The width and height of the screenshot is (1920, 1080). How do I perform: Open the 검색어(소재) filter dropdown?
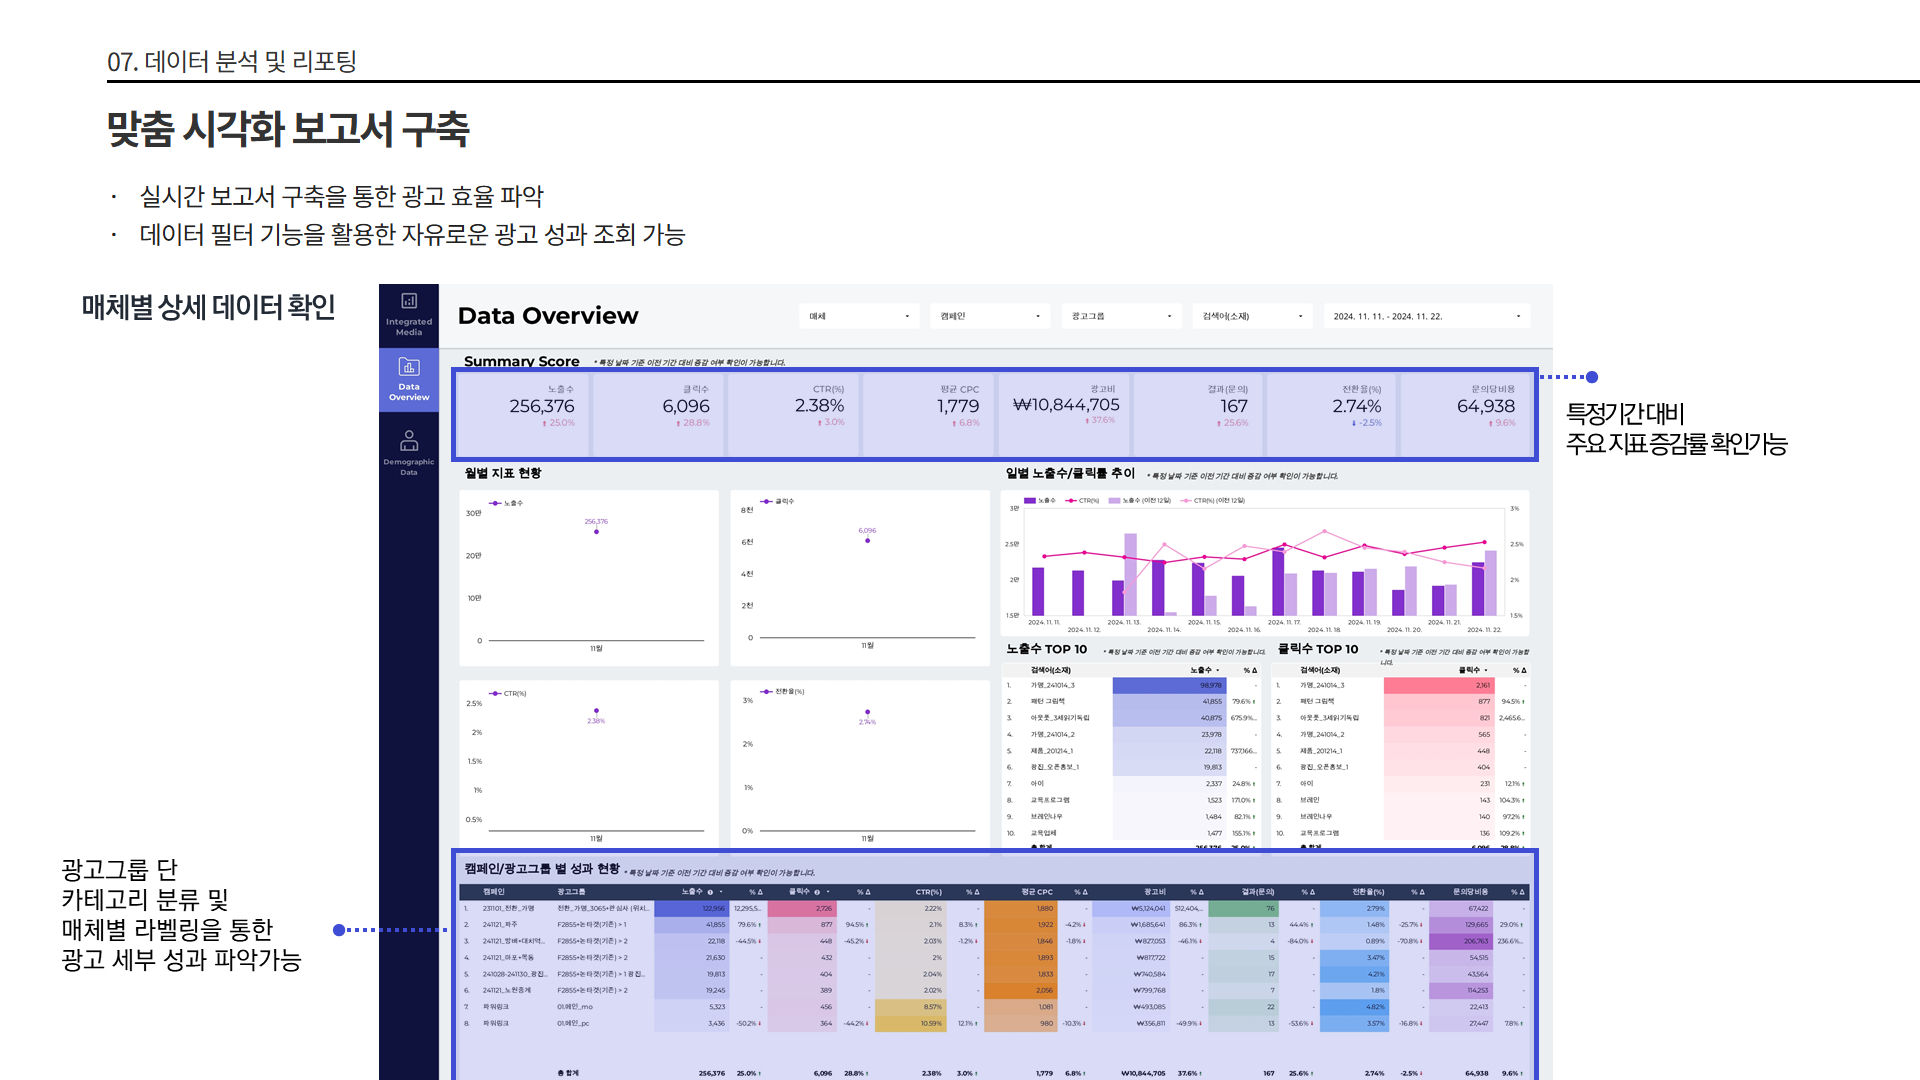(1252, 316)
